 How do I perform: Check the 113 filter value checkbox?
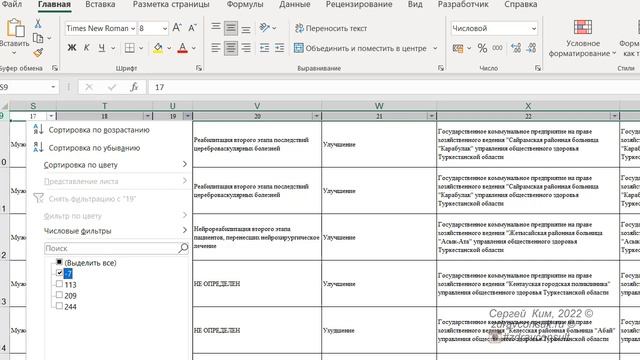[59, 284]
